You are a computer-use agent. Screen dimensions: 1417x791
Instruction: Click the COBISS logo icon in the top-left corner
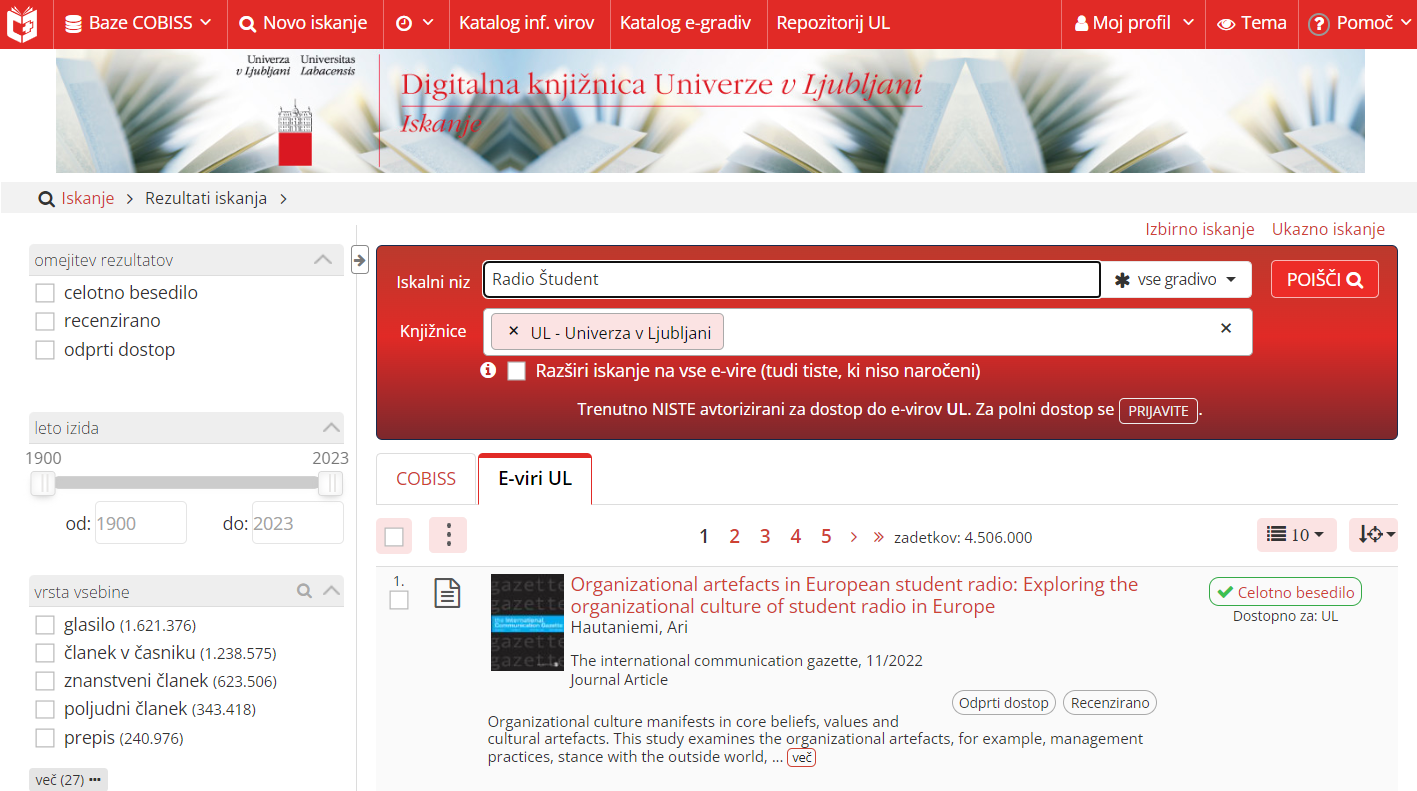click(x=22, y=23)
